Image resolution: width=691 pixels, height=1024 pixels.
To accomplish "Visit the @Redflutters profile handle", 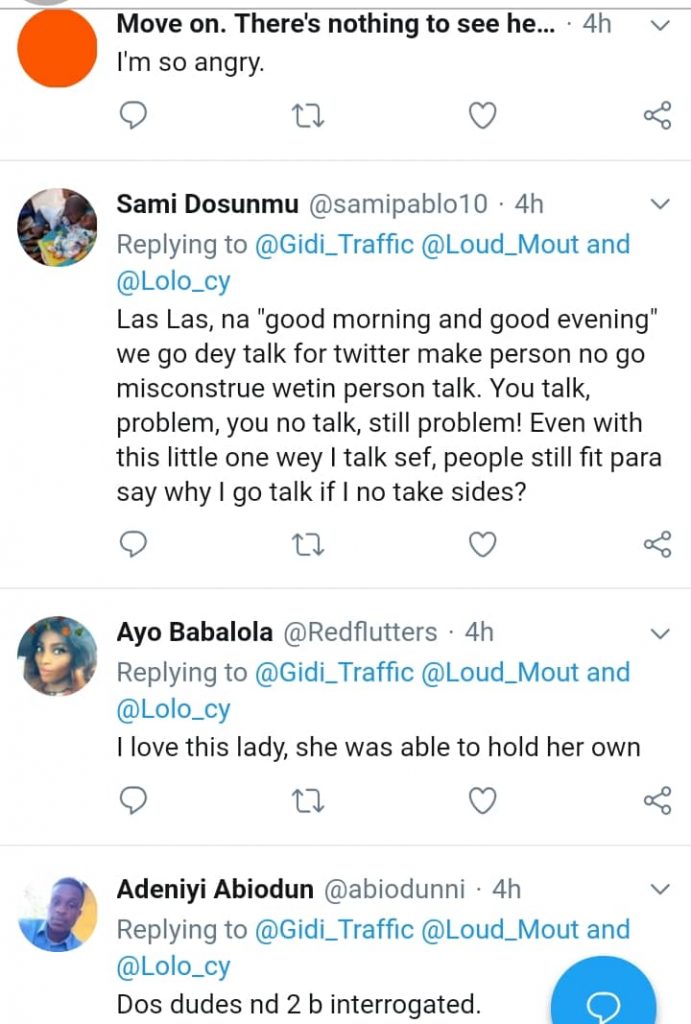I will tap(361, 633).
